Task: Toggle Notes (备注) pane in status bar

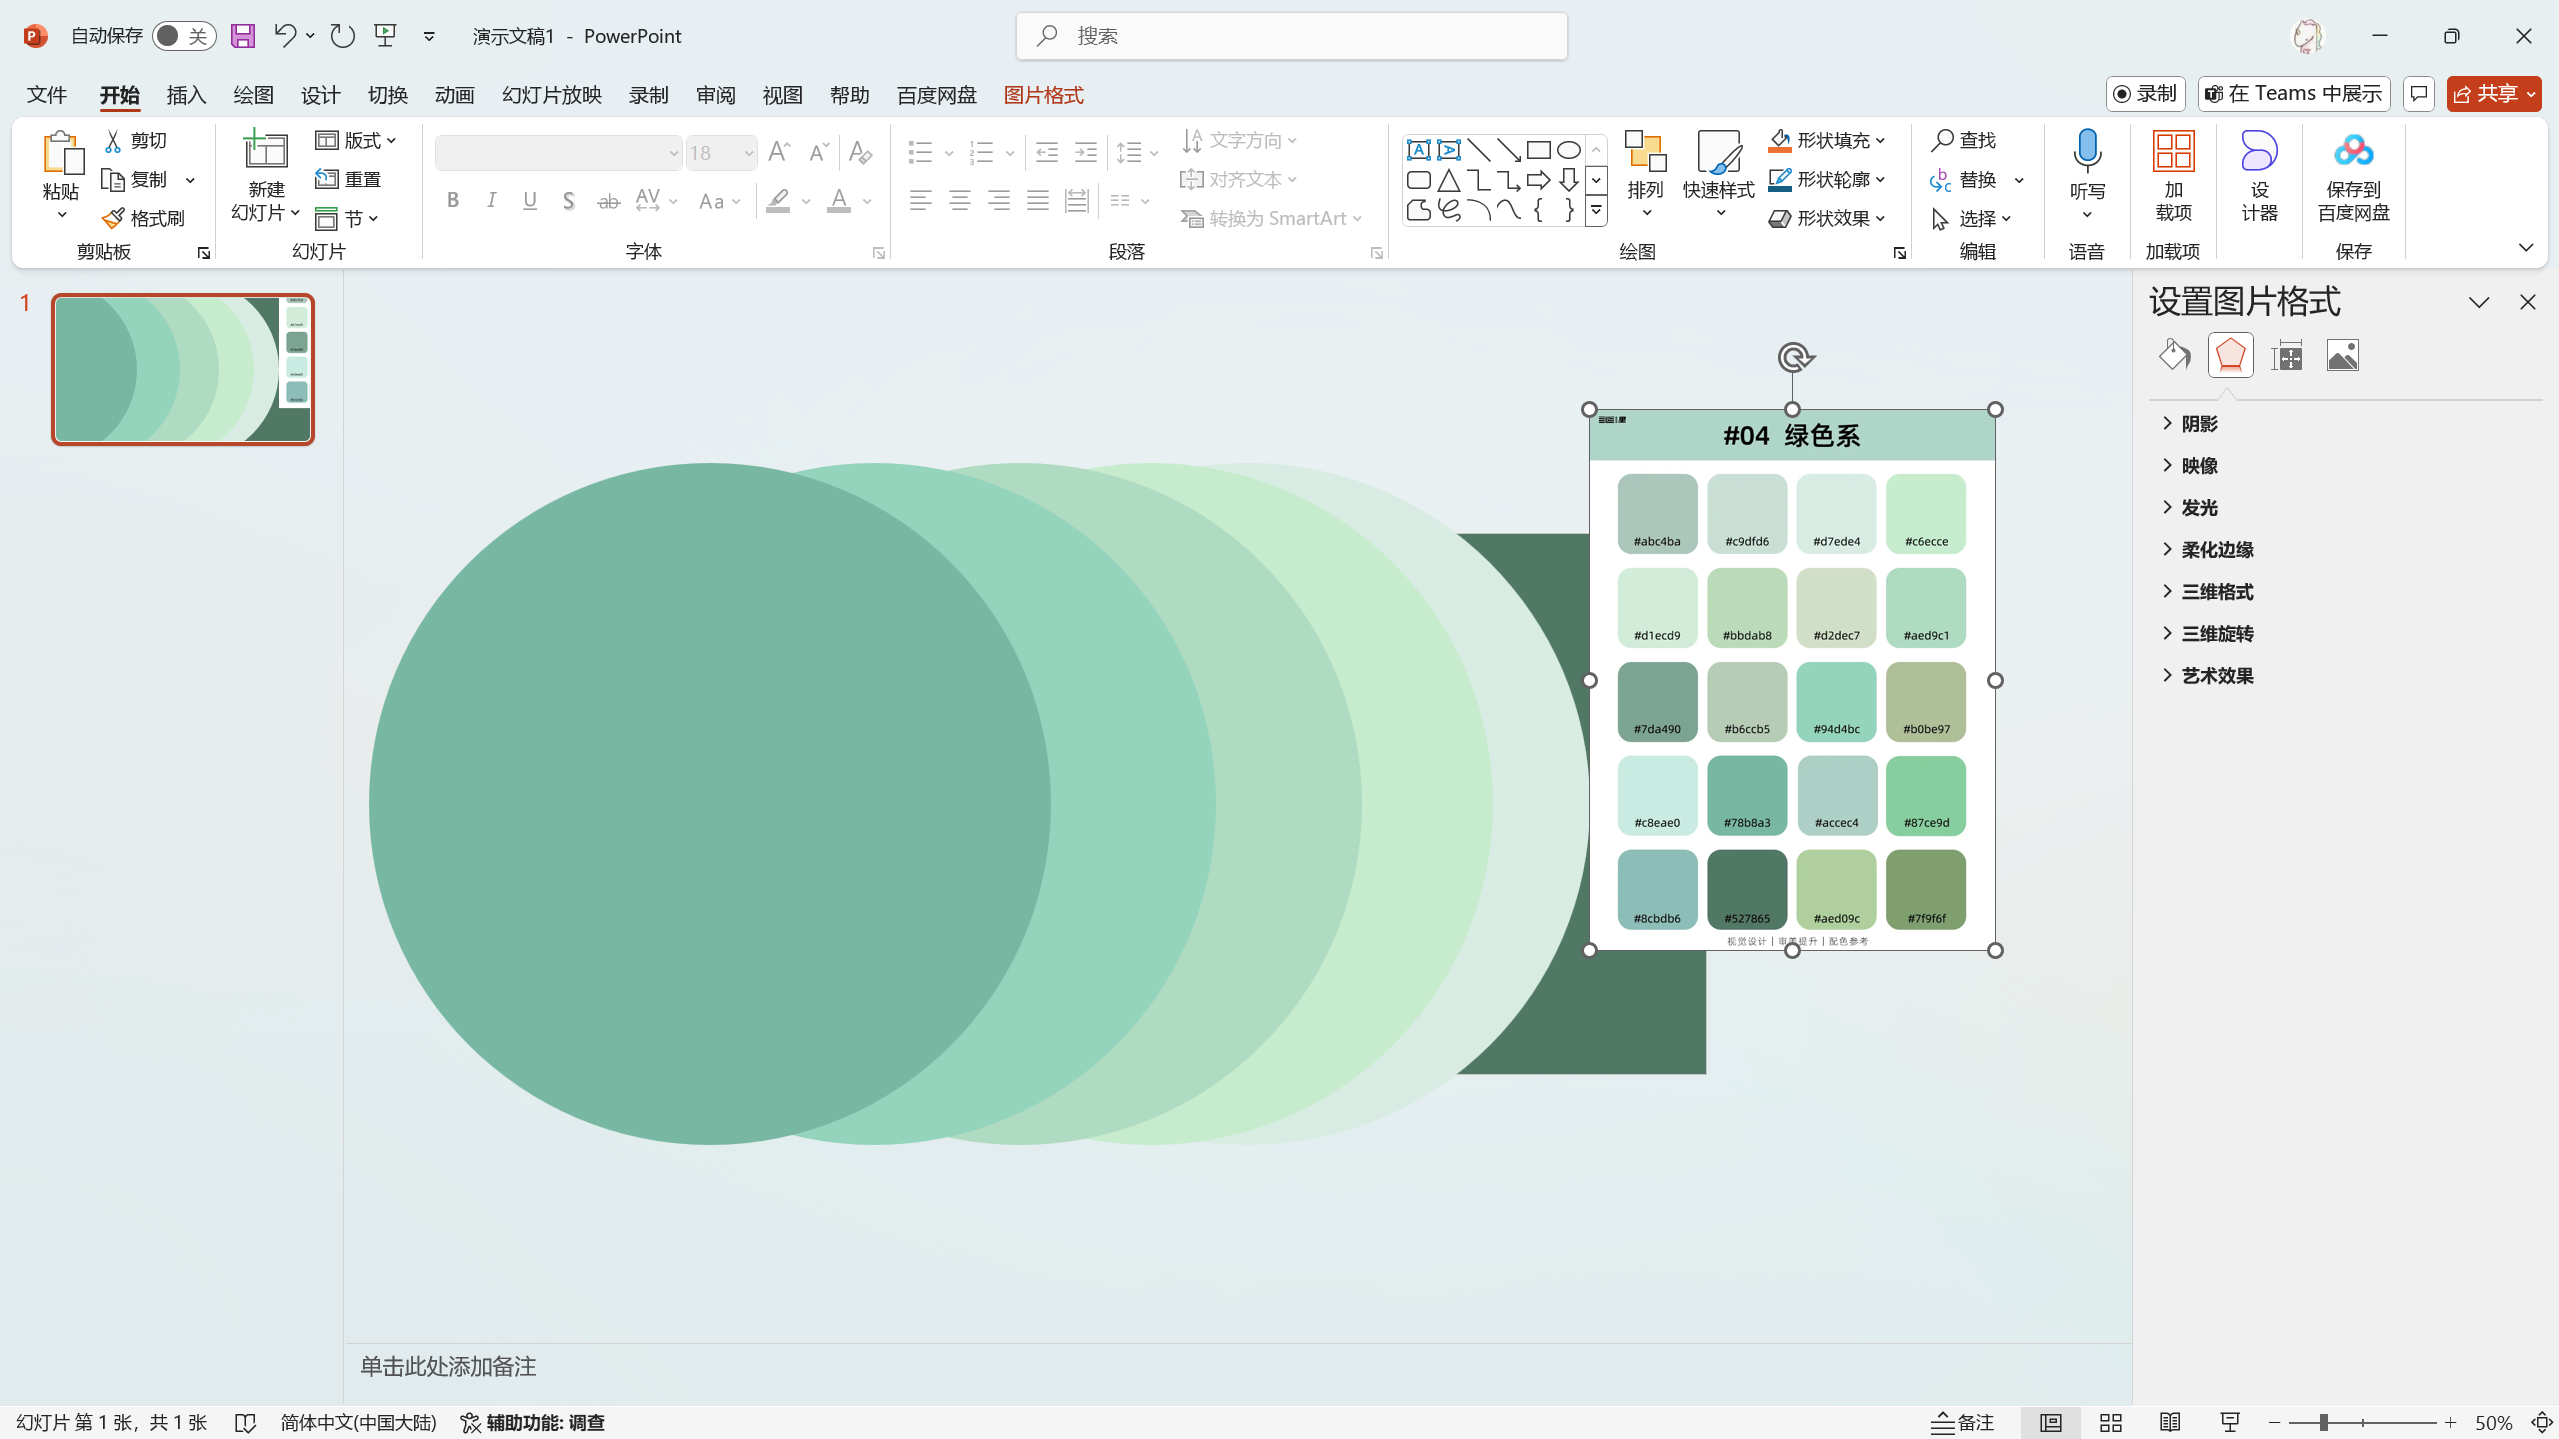Action: point(1962,1422)
